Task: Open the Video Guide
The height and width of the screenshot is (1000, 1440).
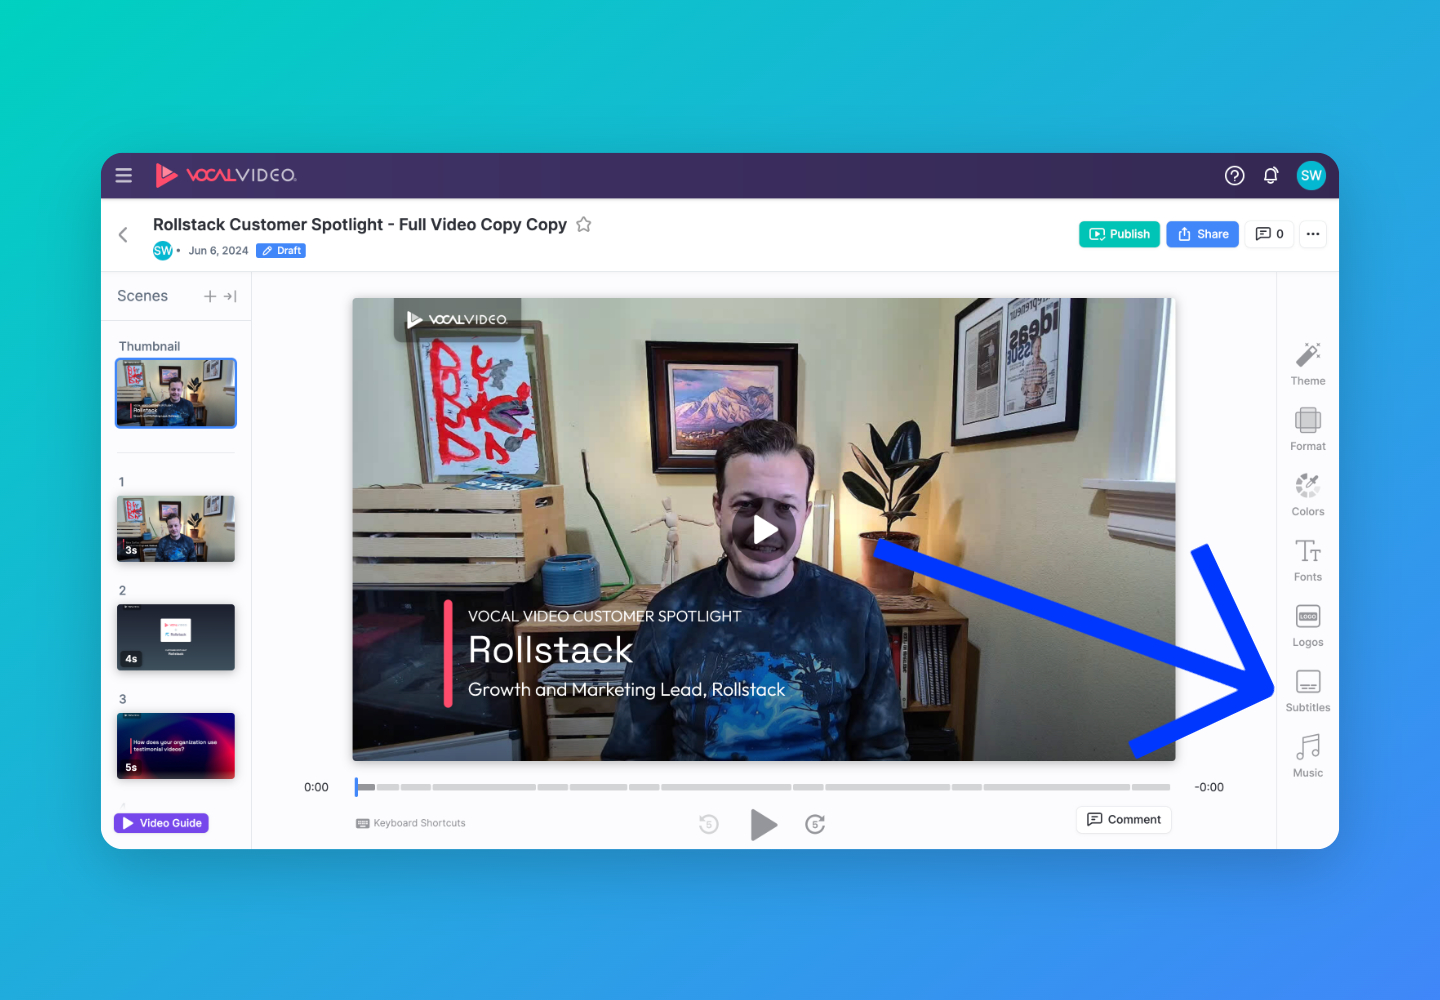Action: tap(161, 823)
